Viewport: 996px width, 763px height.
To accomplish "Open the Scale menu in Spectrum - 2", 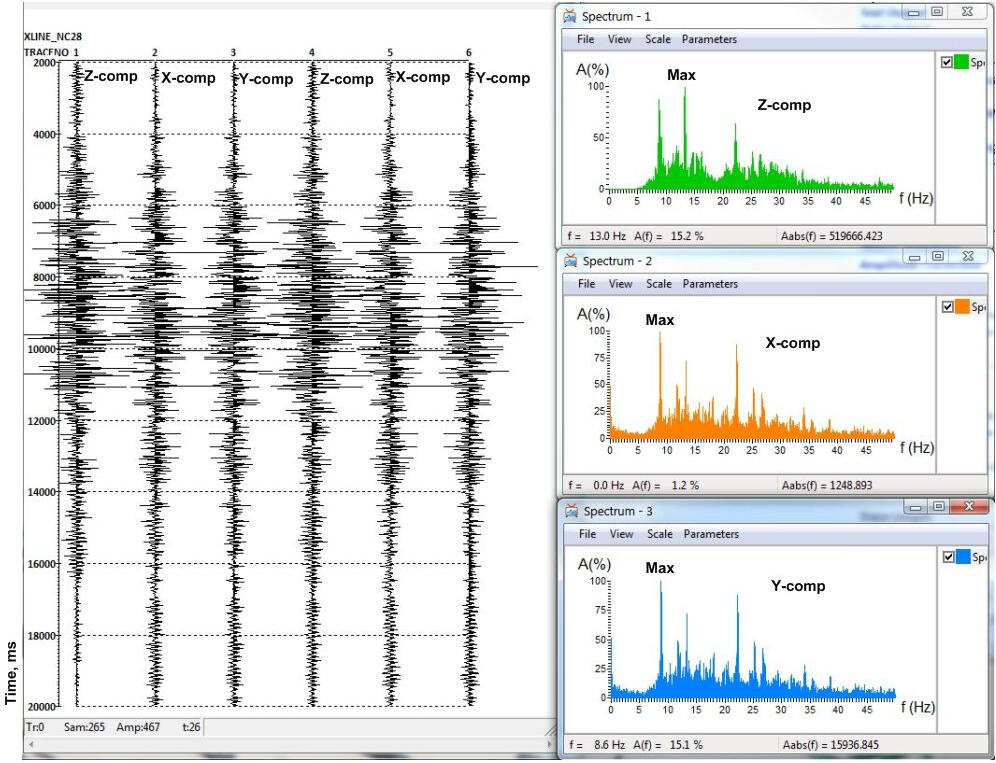I will 659,284.
